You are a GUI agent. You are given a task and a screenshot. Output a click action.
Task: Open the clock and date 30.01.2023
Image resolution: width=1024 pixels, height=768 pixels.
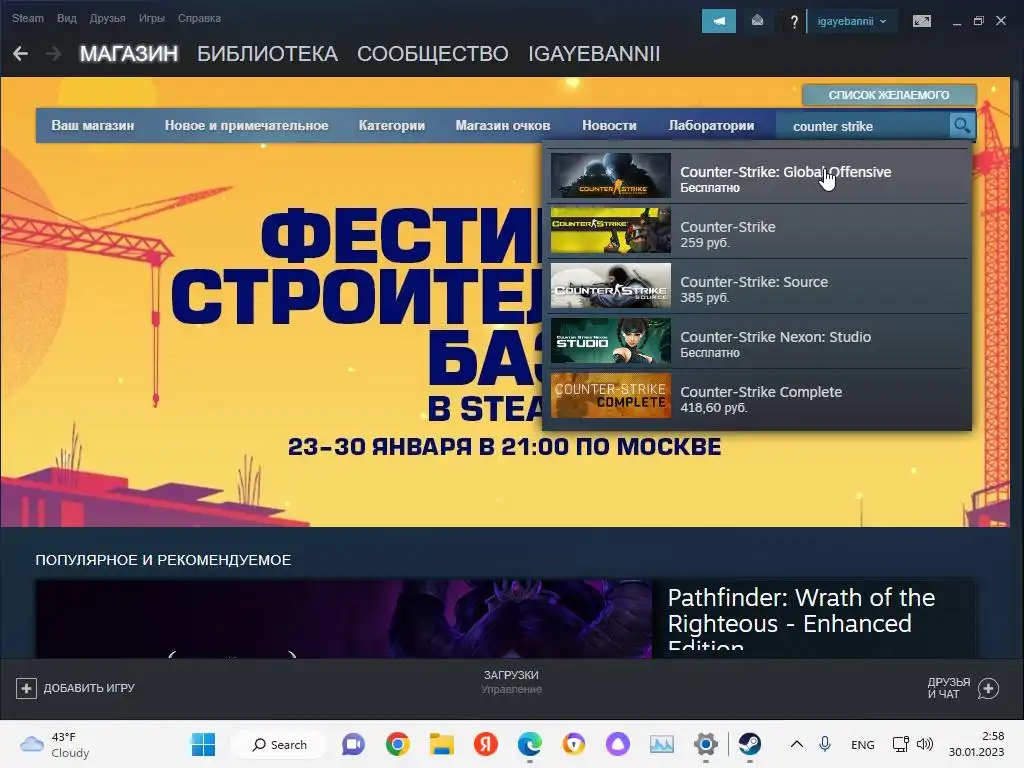976,744
